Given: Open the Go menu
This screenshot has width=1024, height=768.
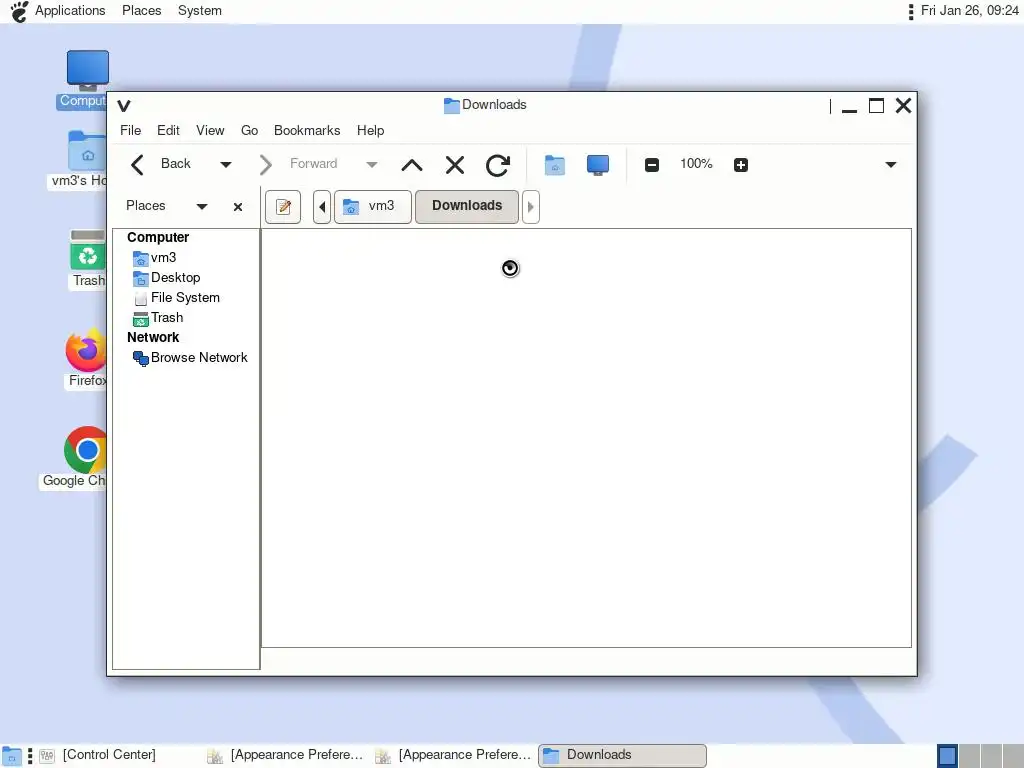Looking at the screenshot, I should [x=249, y=131].
